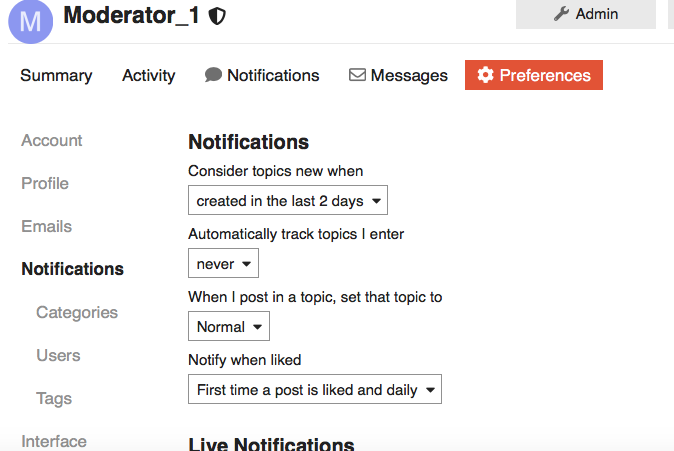This screenshot has height=451, width=674.
Task: Select the Preferences tab
Action: (x=534, y=75)
